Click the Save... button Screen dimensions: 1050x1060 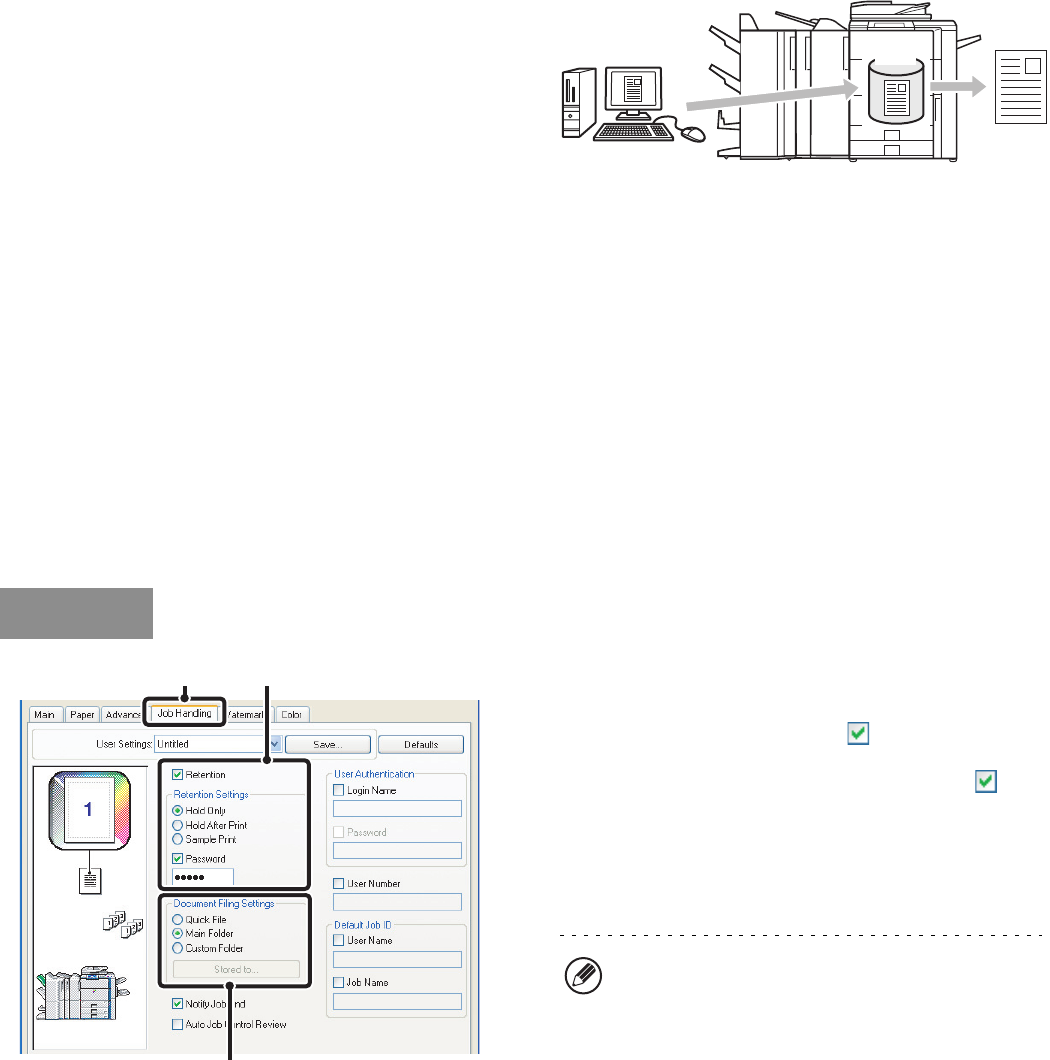[x=328, y=744]
